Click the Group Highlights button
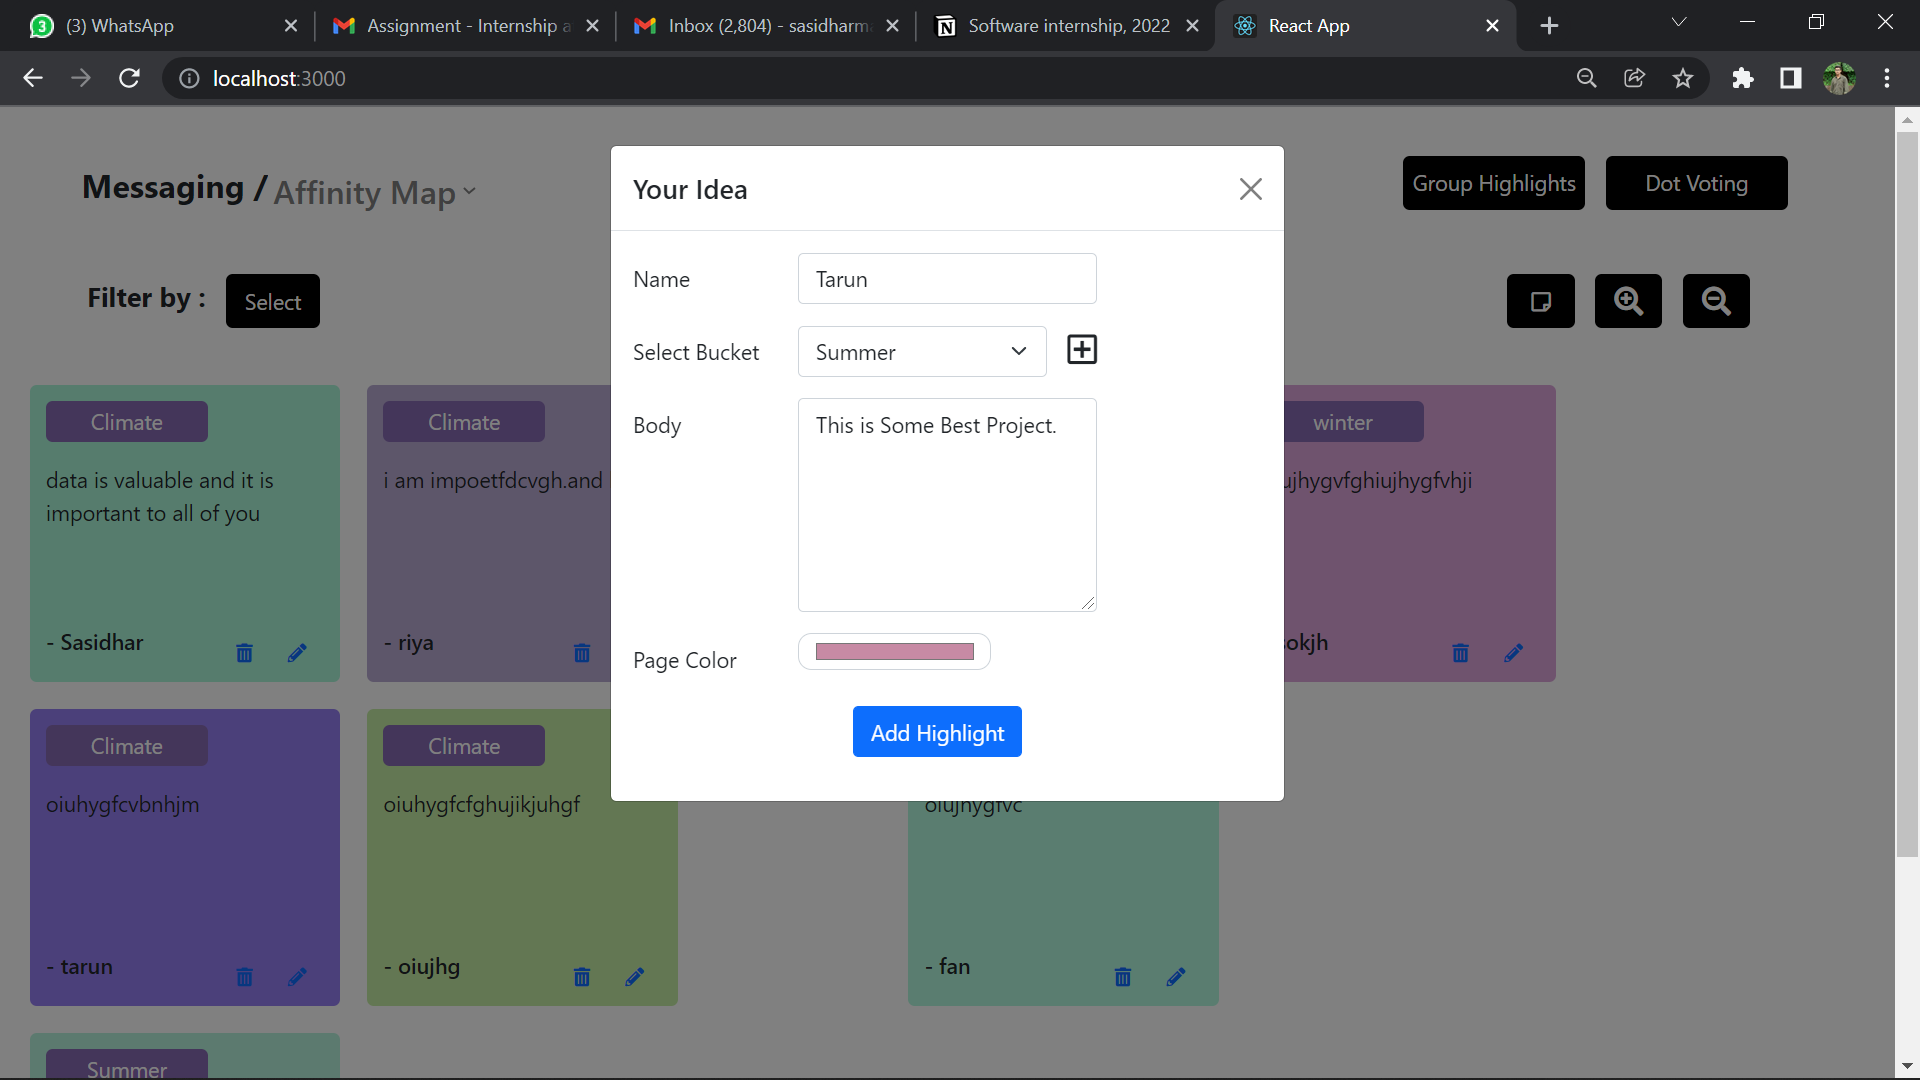 pyautogui.click(x=1494, y=183)
